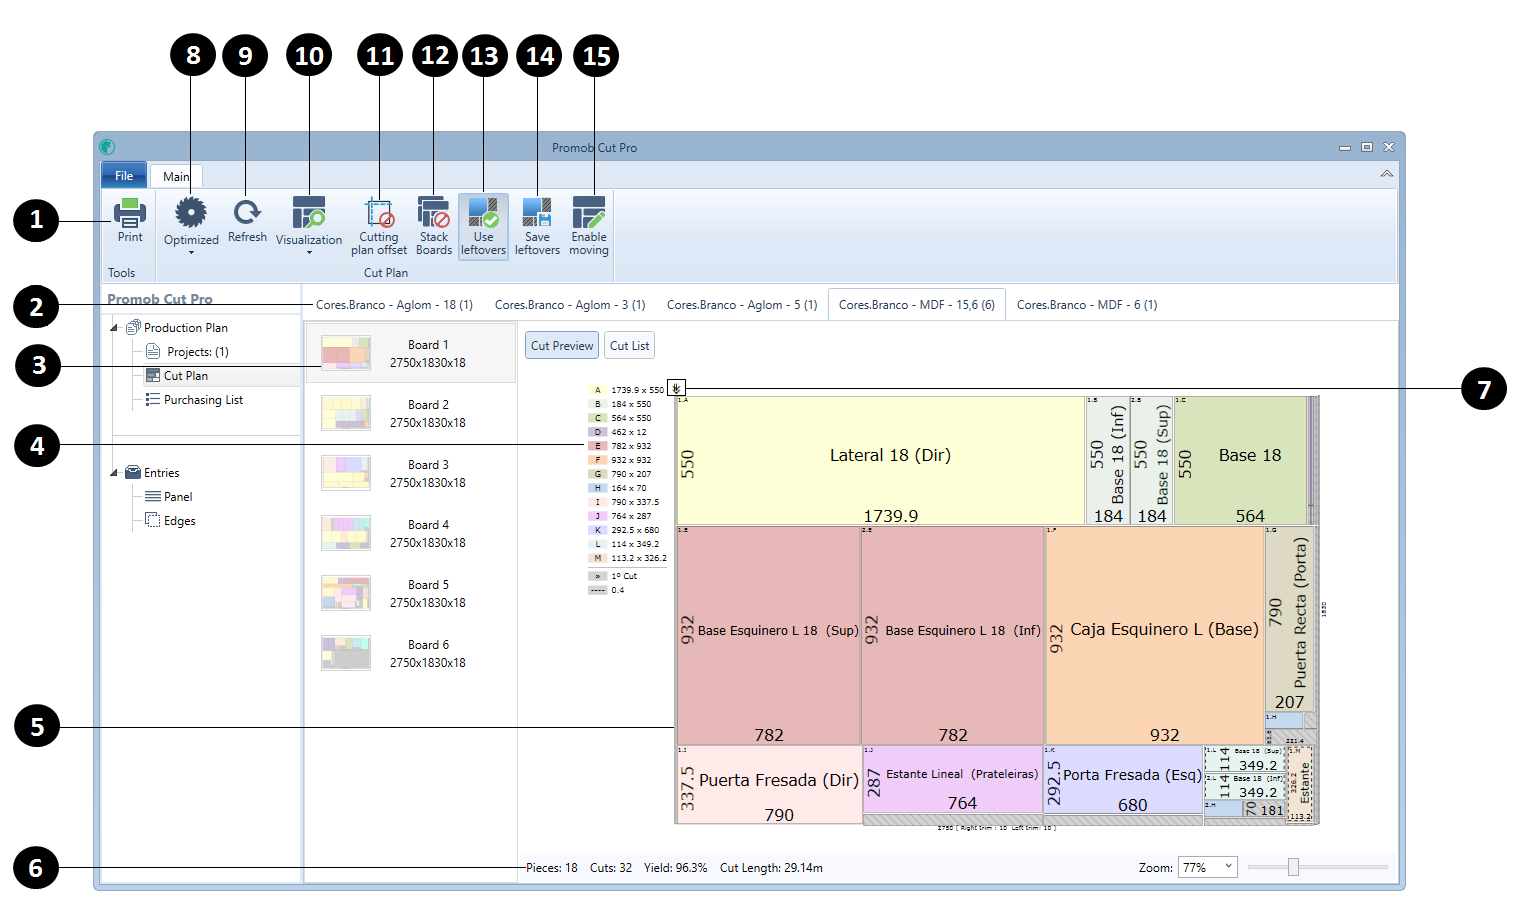This screenshot has width=1513, height=915.
Task: Open the Optimized saw blade tool
Action: pyautogui.click(x=191, y=212)
